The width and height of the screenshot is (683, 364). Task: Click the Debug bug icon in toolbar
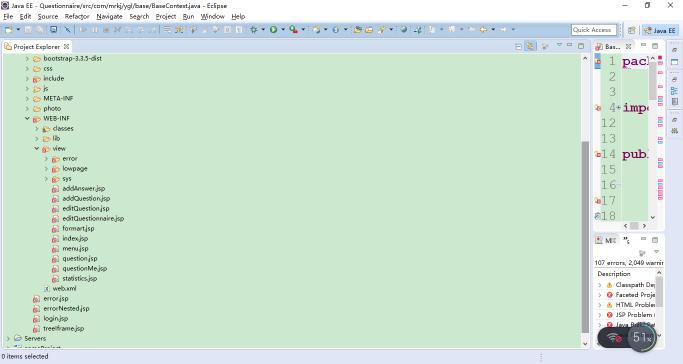click(x=254, y=30)
